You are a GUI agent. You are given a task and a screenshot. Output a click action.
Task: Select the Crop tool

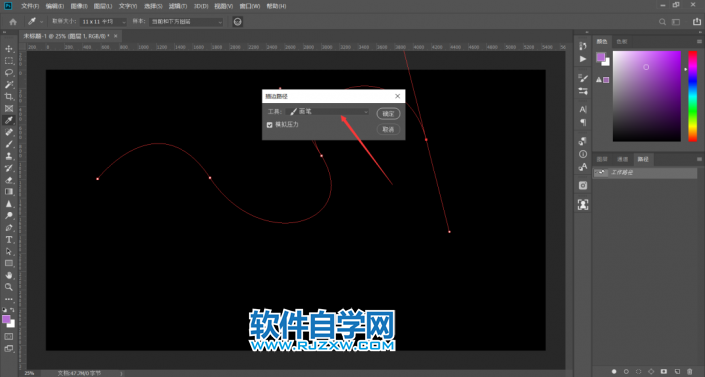click(x=9, y=96)
